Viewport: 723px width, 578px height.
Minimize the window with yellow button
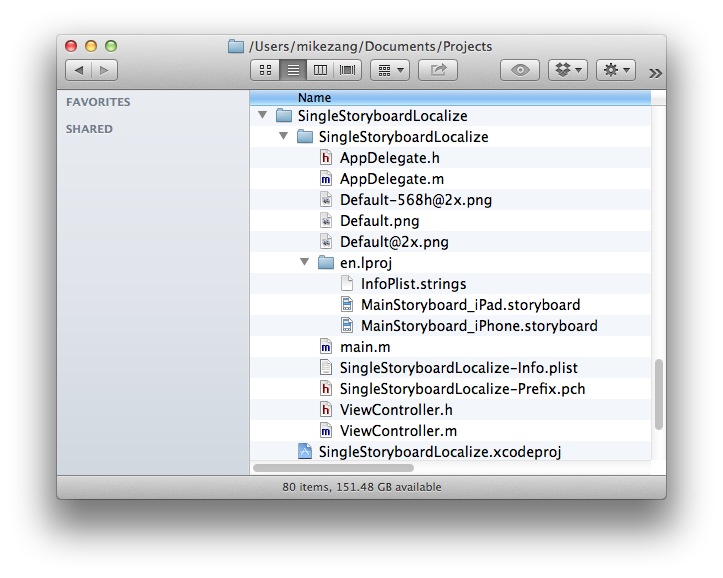click(x=91, y=46)
